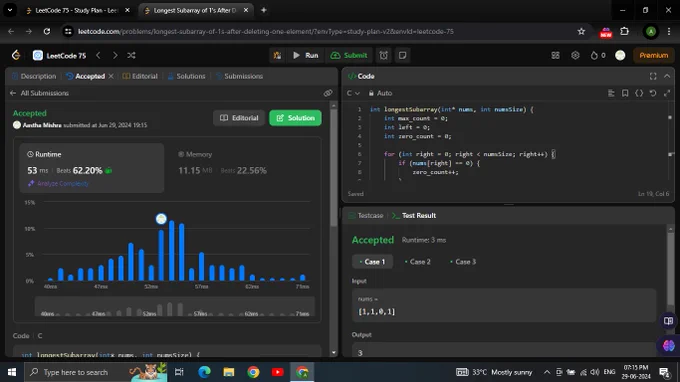Switch to the Test Result tab
This screenshot has height=382, width=680.
pos(414,215)
